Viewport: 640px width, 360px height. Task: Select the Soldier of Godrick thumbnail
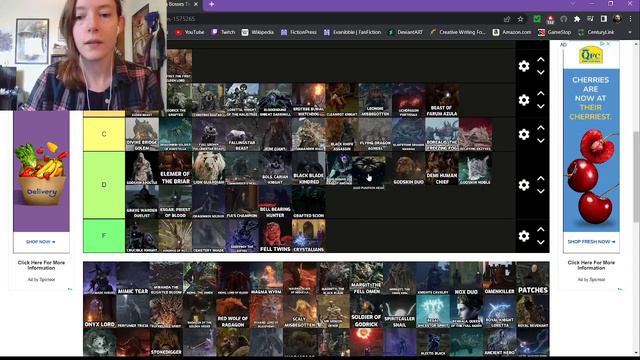tap(366, 311)
